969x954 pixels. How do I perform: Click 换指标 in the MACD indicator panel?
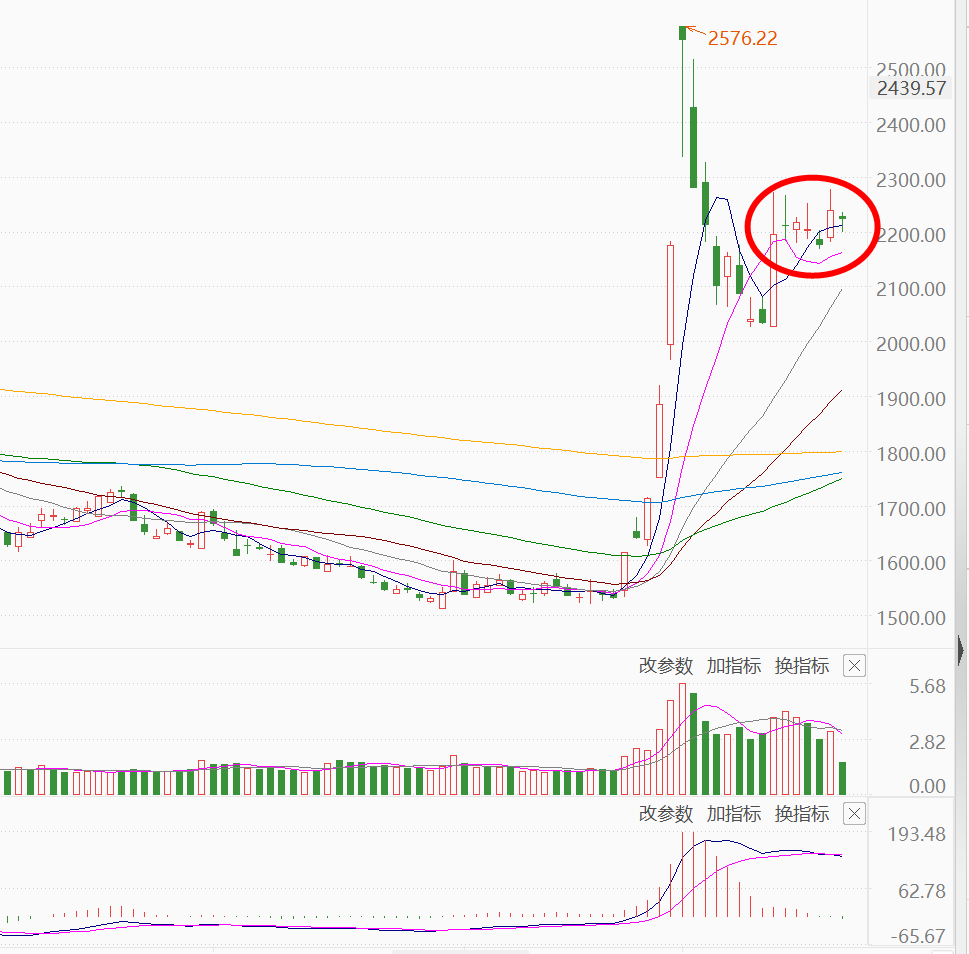tap(802, 814)
